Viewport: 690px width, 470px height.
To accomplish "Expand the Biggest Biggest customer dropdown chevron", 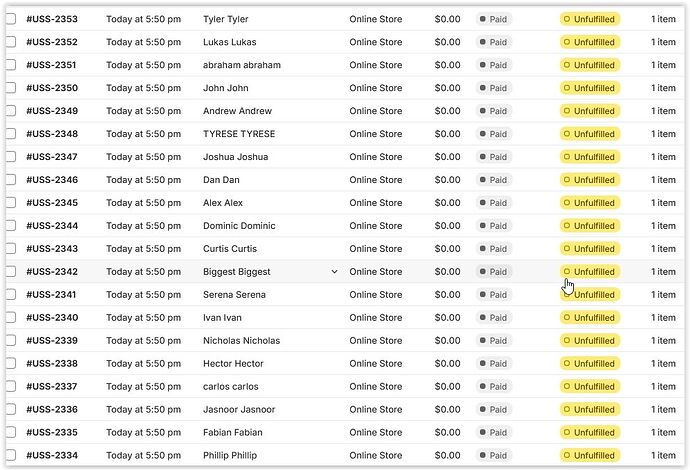I will point(334,272).
